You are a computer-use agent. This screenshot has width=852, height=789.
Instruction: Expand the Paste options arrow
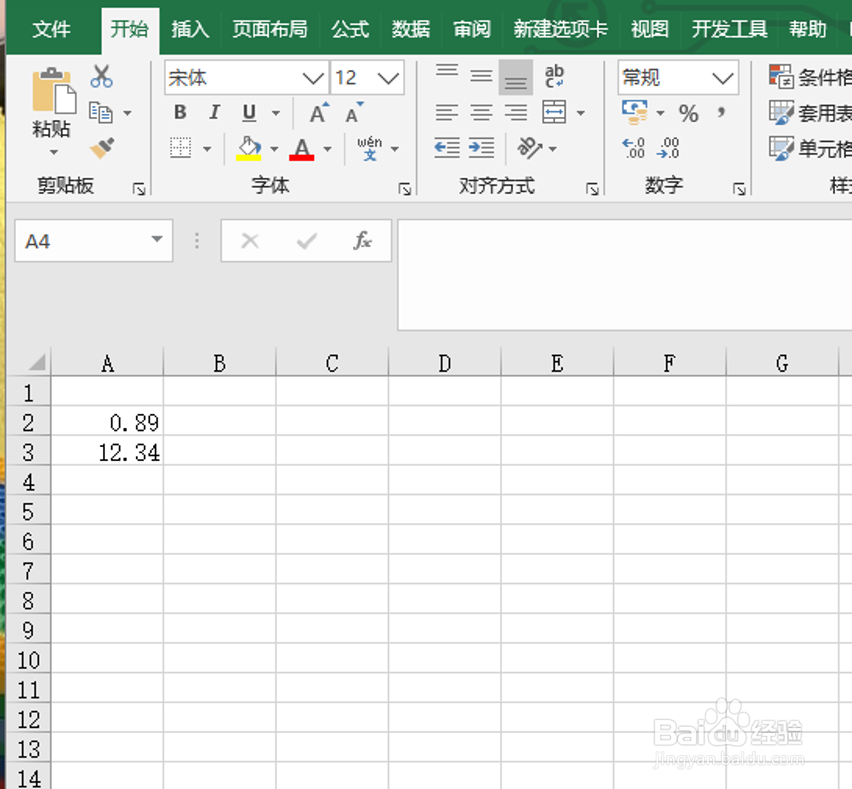click(53, 152)
